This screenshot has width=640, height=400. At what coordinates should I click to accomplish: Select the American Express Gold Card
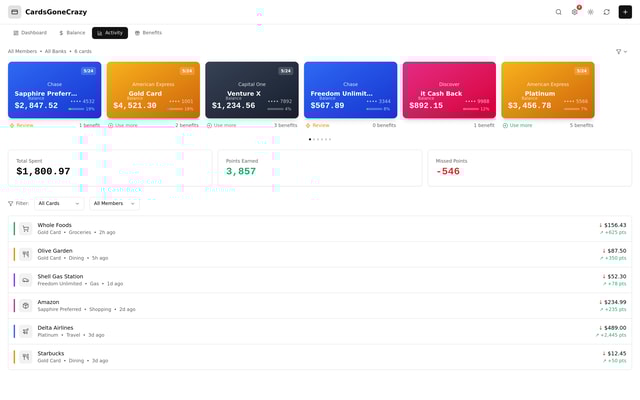(x=153, y=90)
